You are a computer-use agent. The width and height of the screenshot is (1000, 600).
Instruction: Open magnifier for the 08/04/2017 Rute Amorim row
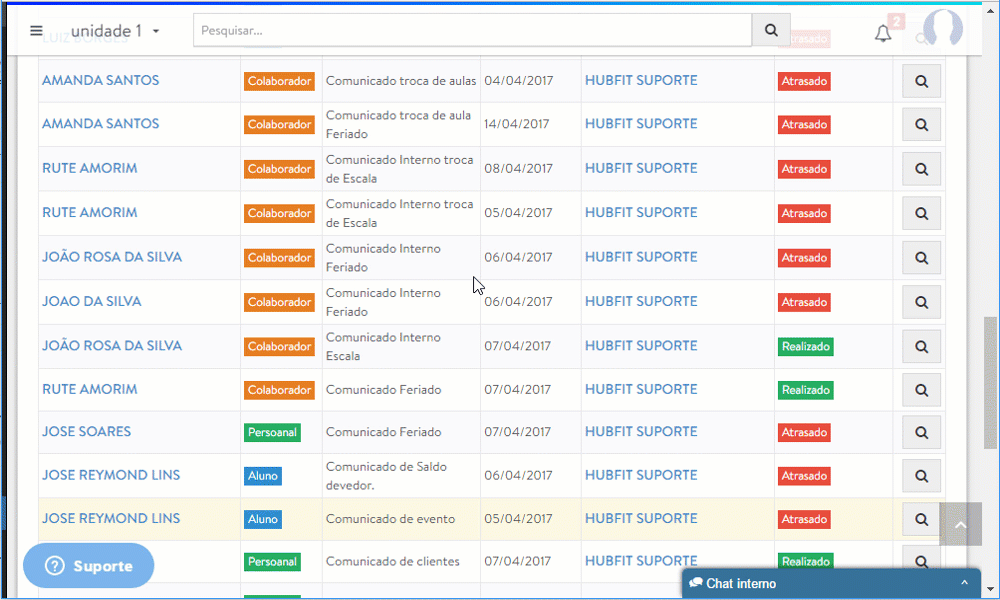coord(921,169)
